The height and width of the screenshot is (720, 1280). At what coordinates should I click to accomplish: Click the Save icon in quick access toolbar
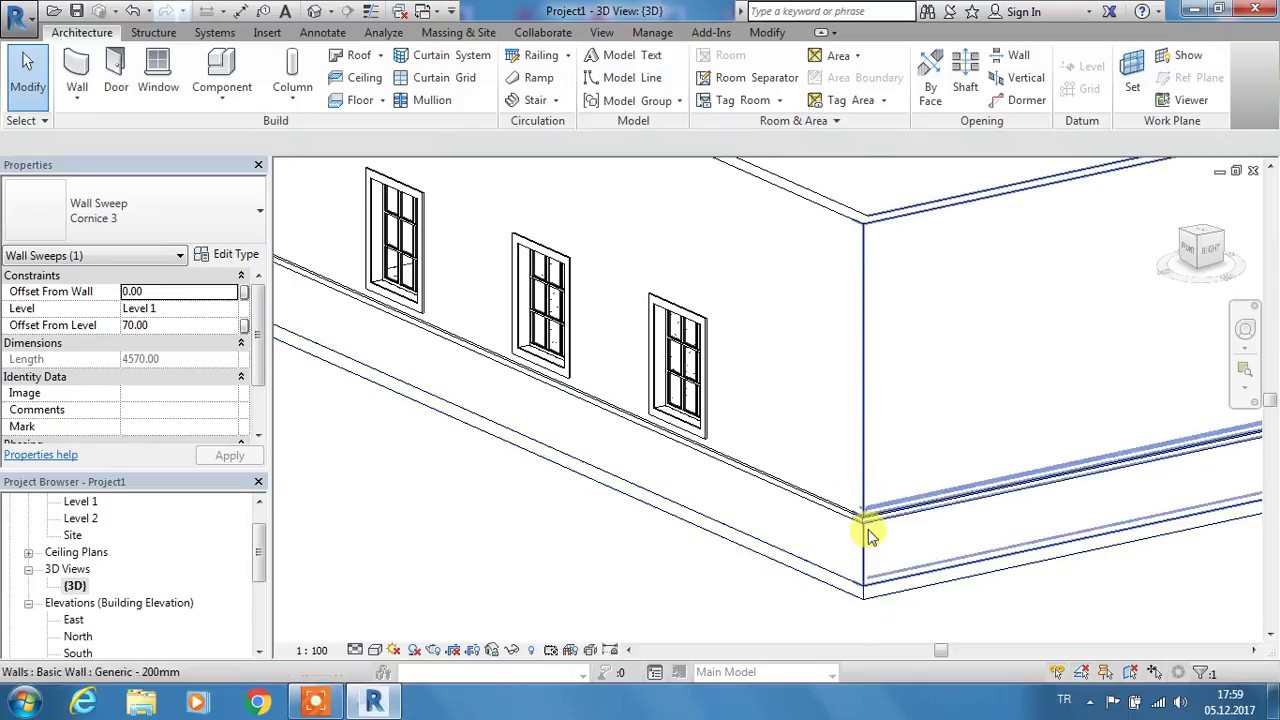(x=76, y=11)
